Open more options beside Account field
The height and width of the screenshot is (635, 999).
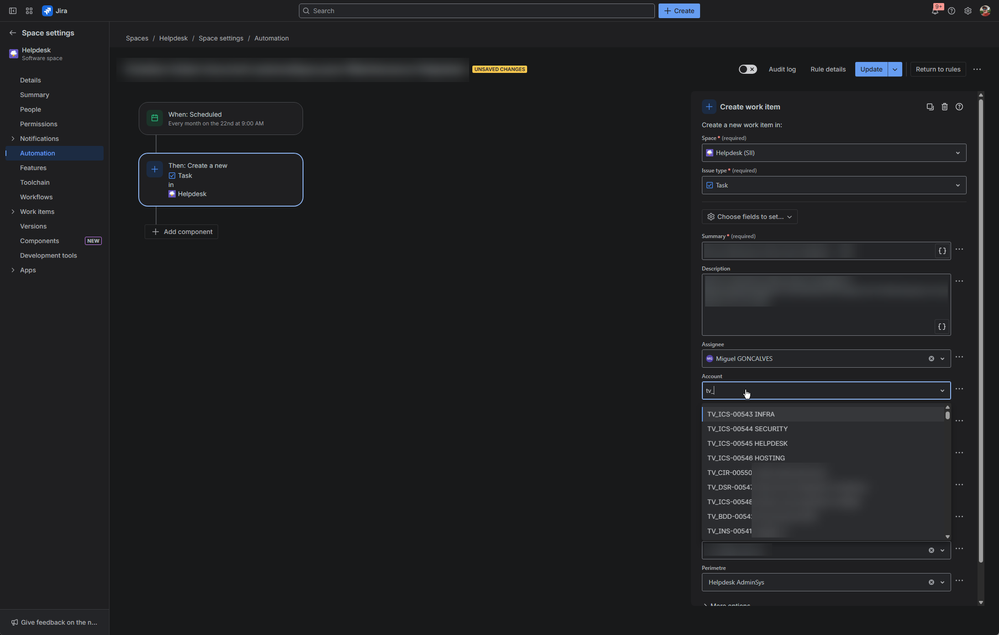pos(959,389)
